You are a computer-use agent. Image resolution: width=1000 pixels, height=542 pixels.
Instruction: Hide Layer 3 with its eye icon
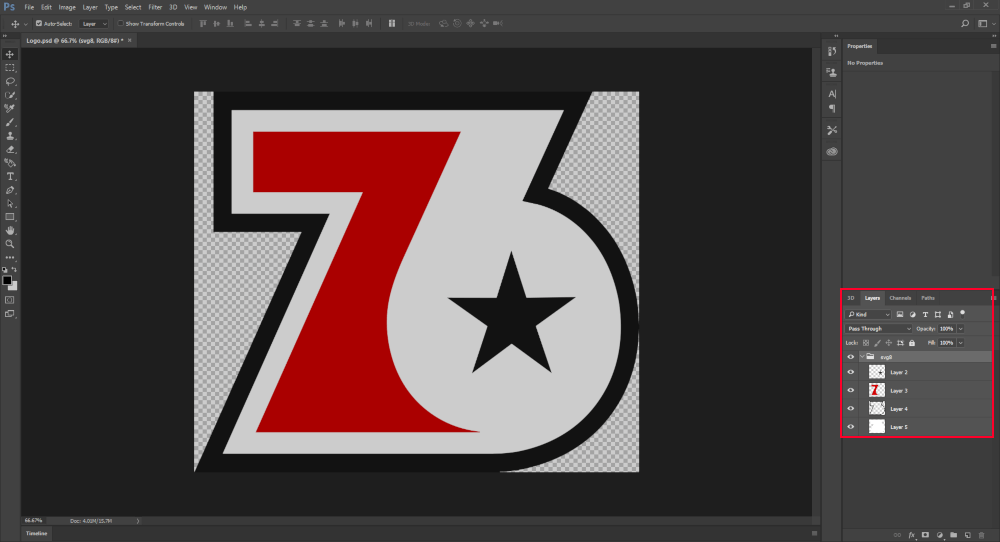point(850,390)
